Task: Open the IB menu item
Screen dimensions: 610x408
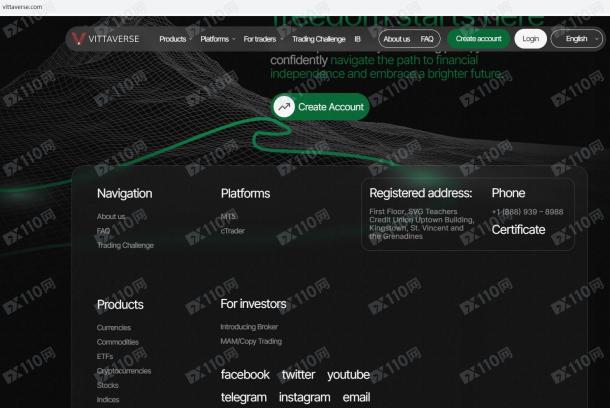Action: coord(357,39)
